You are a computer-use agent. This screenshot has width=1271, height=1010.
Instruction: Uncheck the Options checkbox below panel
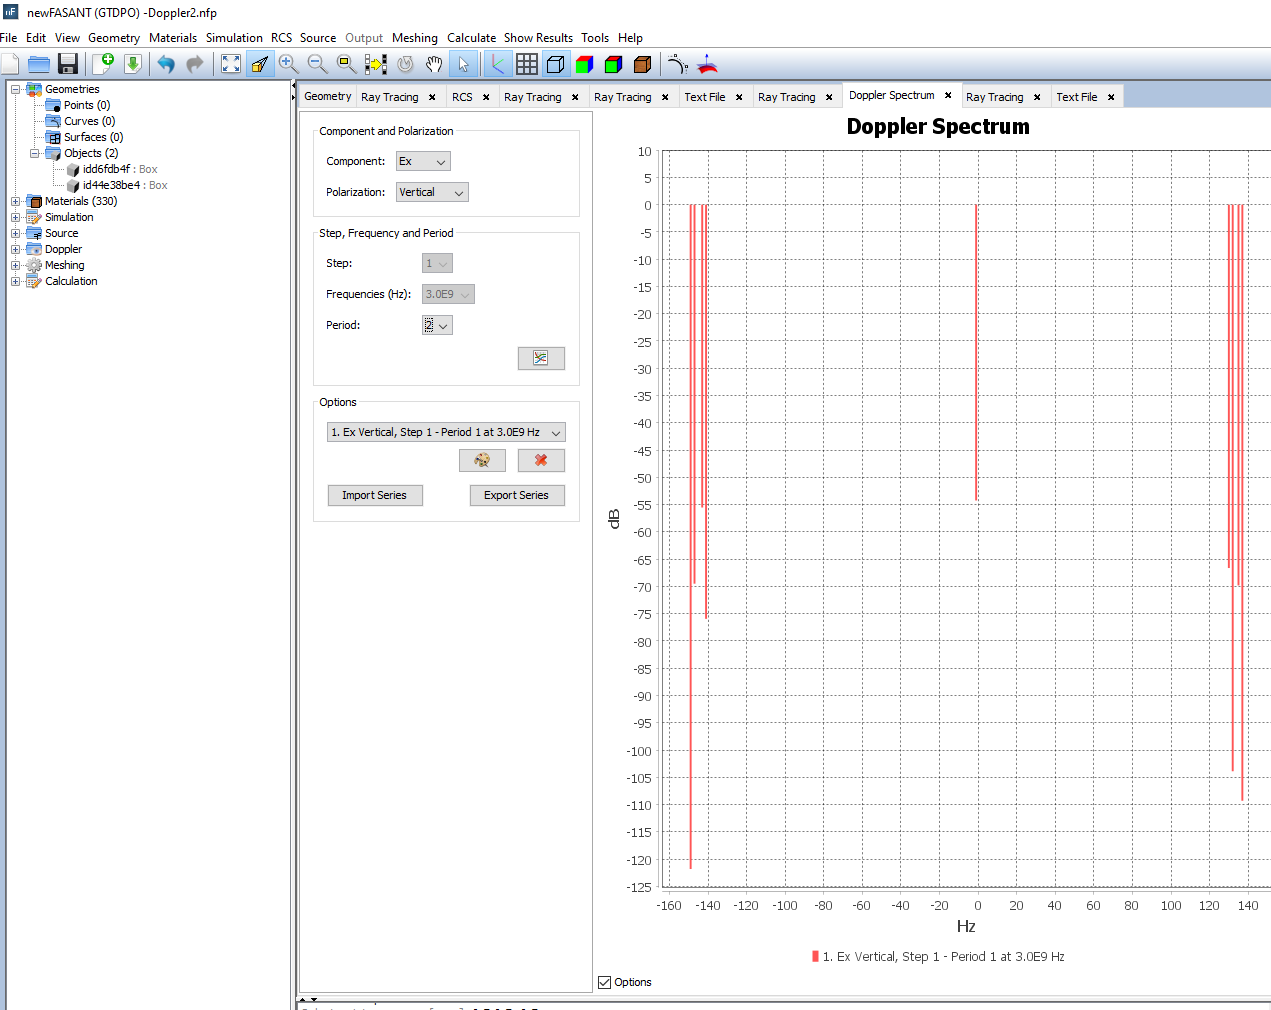tap(605, 982)
